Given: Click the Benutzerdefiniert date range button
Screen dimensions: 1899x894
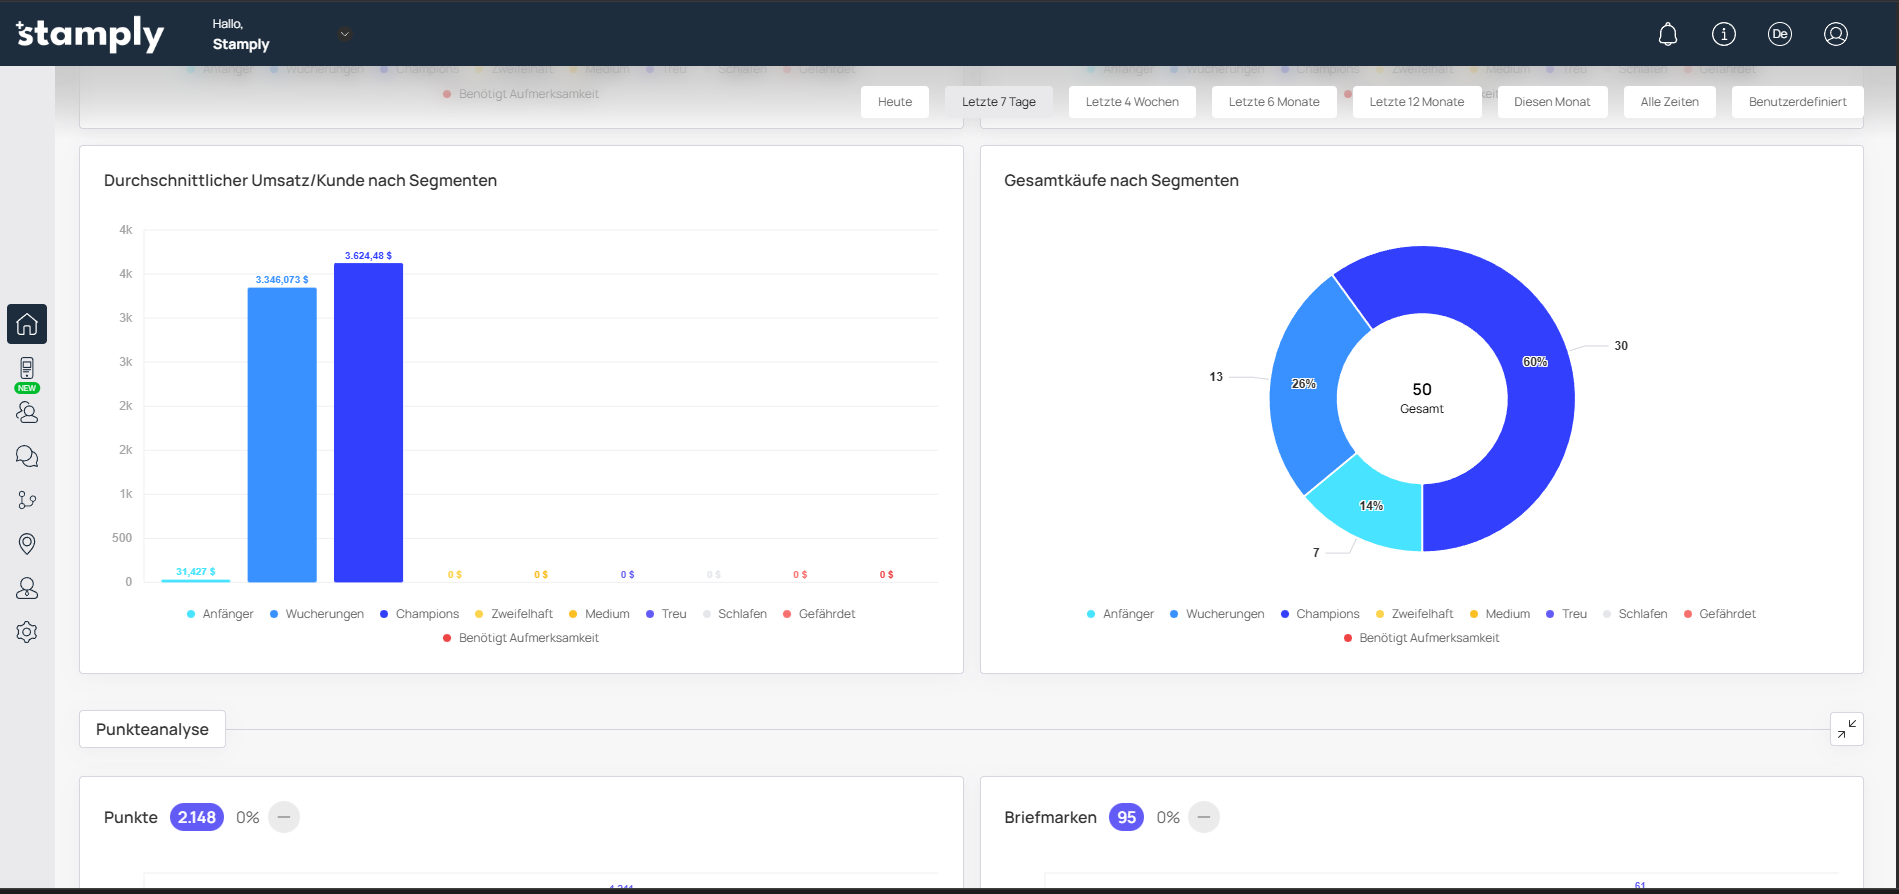Looking at the screenshot, I should click(x=1797, y=102).
